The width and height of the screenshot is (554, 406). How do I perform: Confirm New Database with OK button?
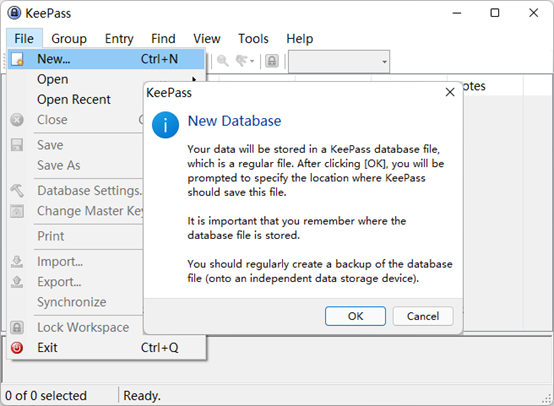(x=355, y=316)
